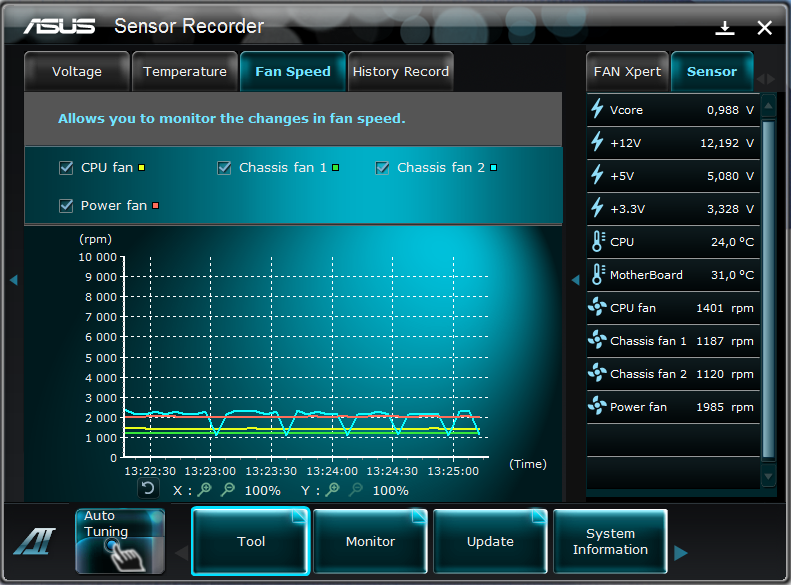Click the ASUS logo in the title bar
Viewport: 791px width, 585px height.
click(x=59, y=26)
